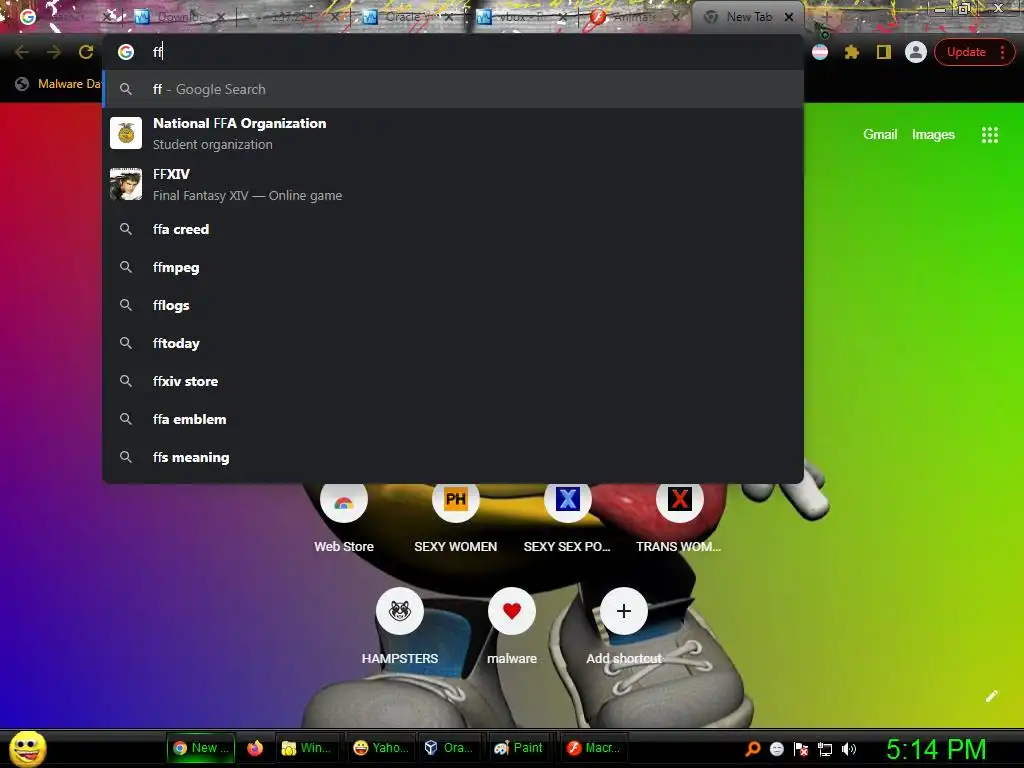This screenshot has height=768, width=1024.
Task: Select the FFXIV Final Fantasy suggestion
Action: tap(453, 184)
